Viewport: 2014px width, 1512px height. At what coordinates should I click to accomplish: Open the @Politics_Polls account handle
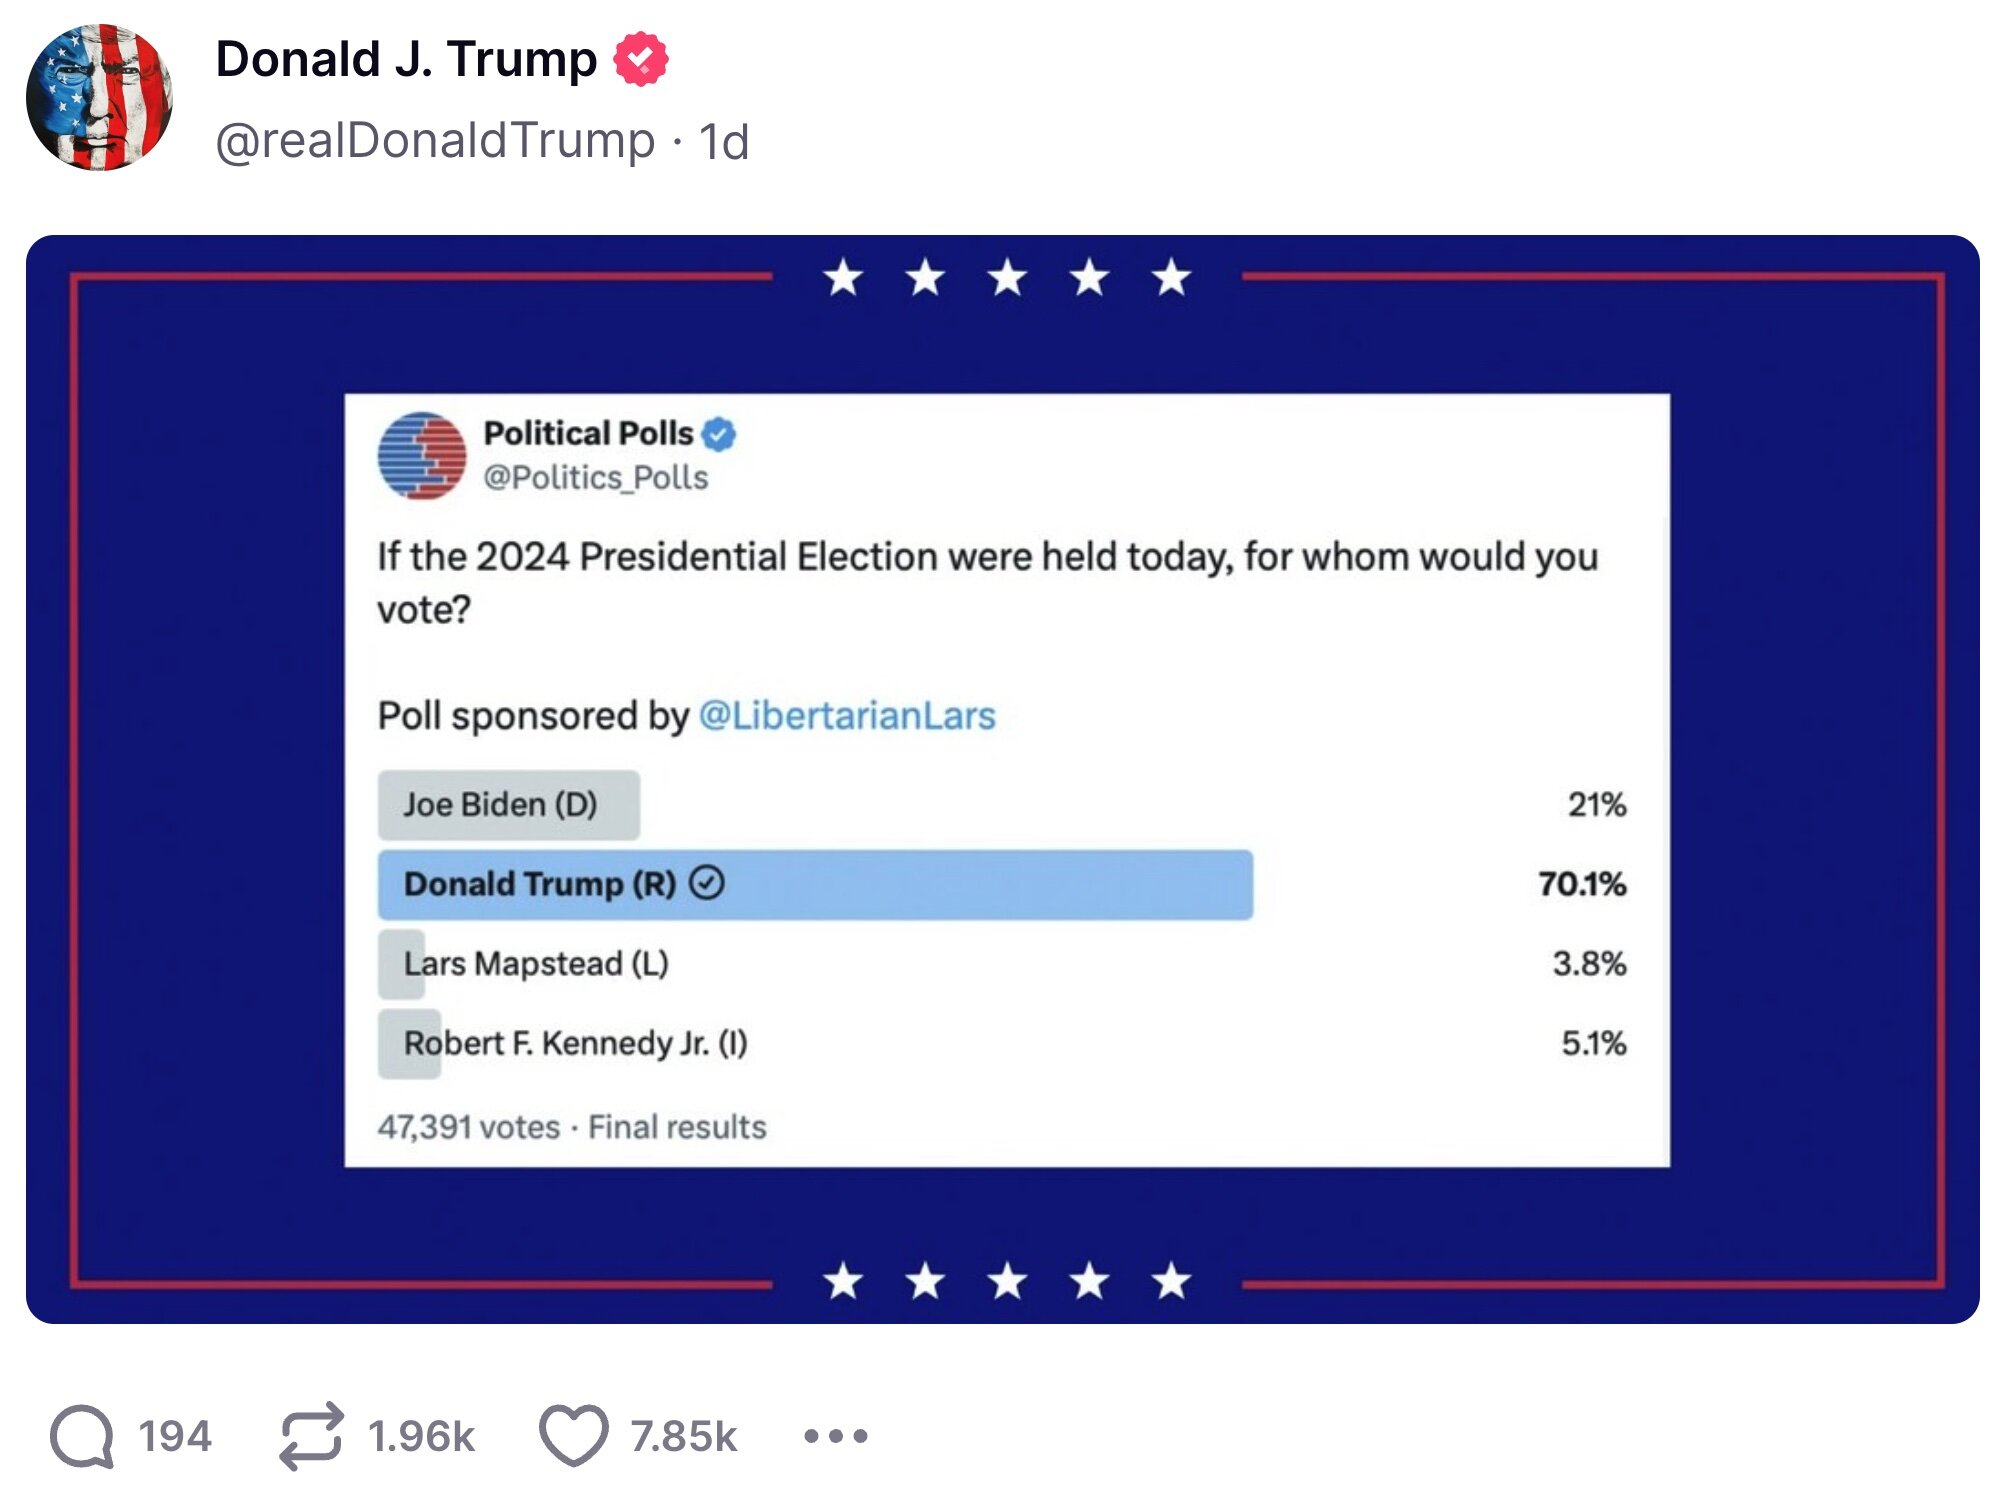pos(595,478)
